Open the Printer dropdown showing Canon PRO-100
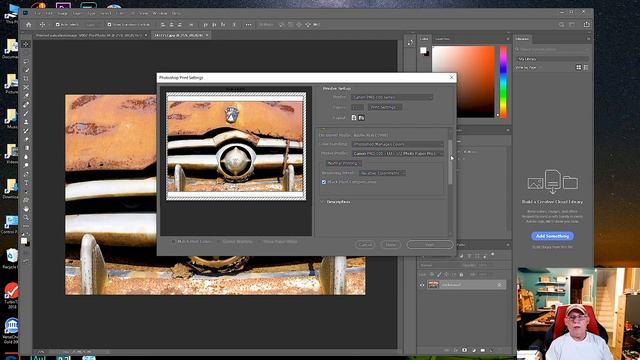 click(x=392, y=97)
